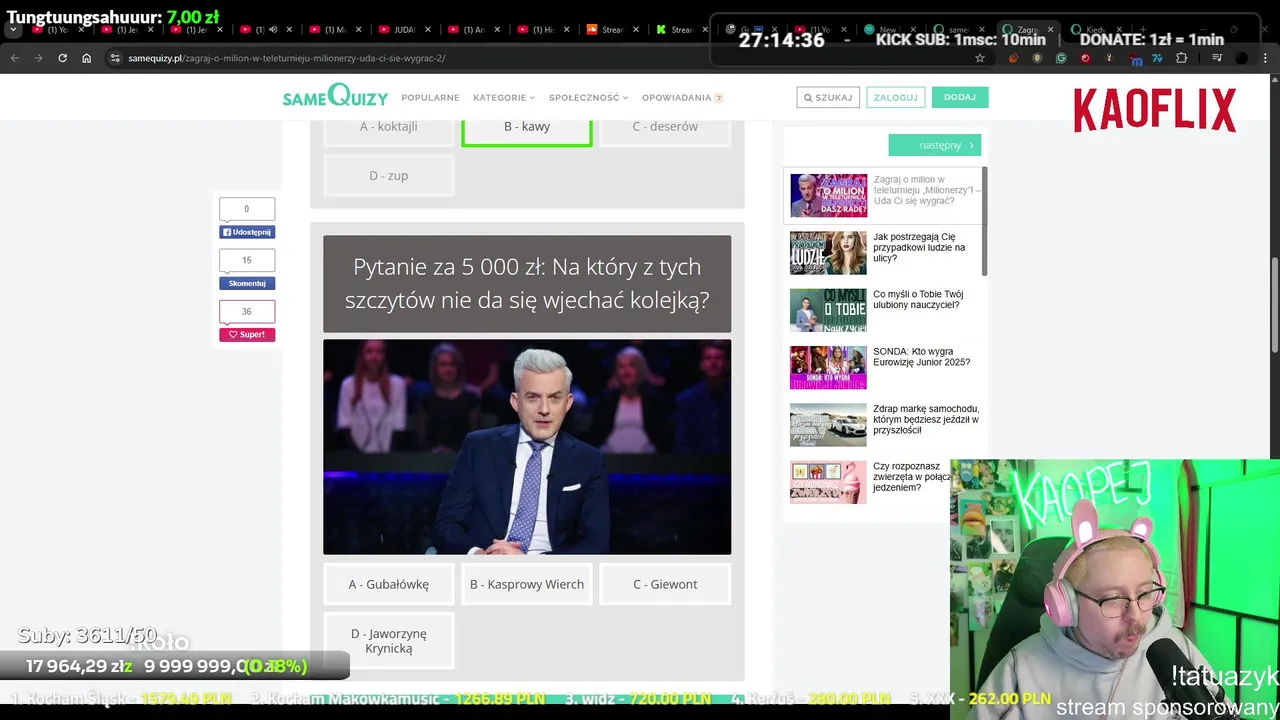Reload the samequizy page
The image size is (1280, 720).
click(x=62, y=58)
